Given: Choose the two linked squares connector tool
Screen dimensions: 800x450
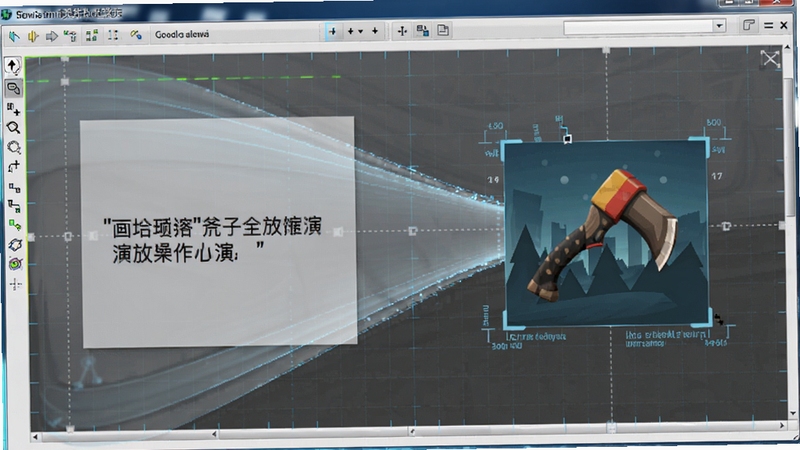Looking at the screenshot, I should tap(14, 188).
